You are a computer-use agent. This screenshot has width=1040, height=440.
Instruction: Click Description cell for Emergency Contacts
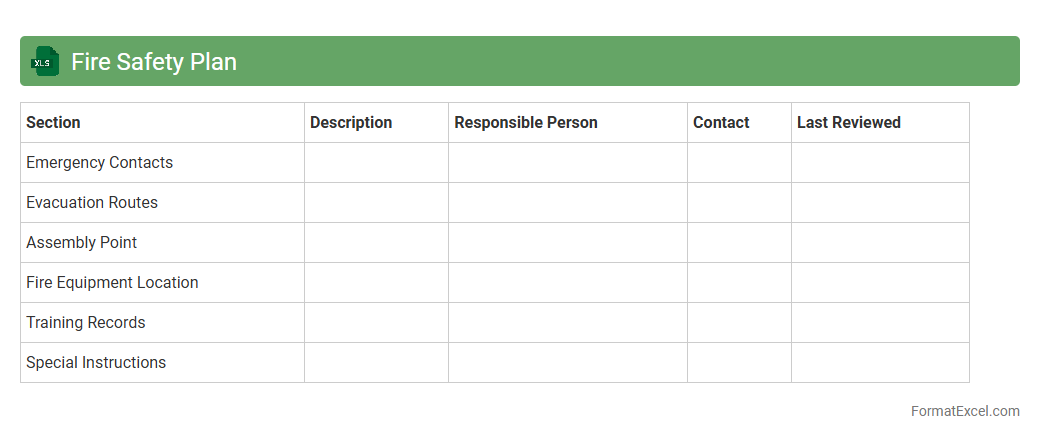tap(376, 163)
